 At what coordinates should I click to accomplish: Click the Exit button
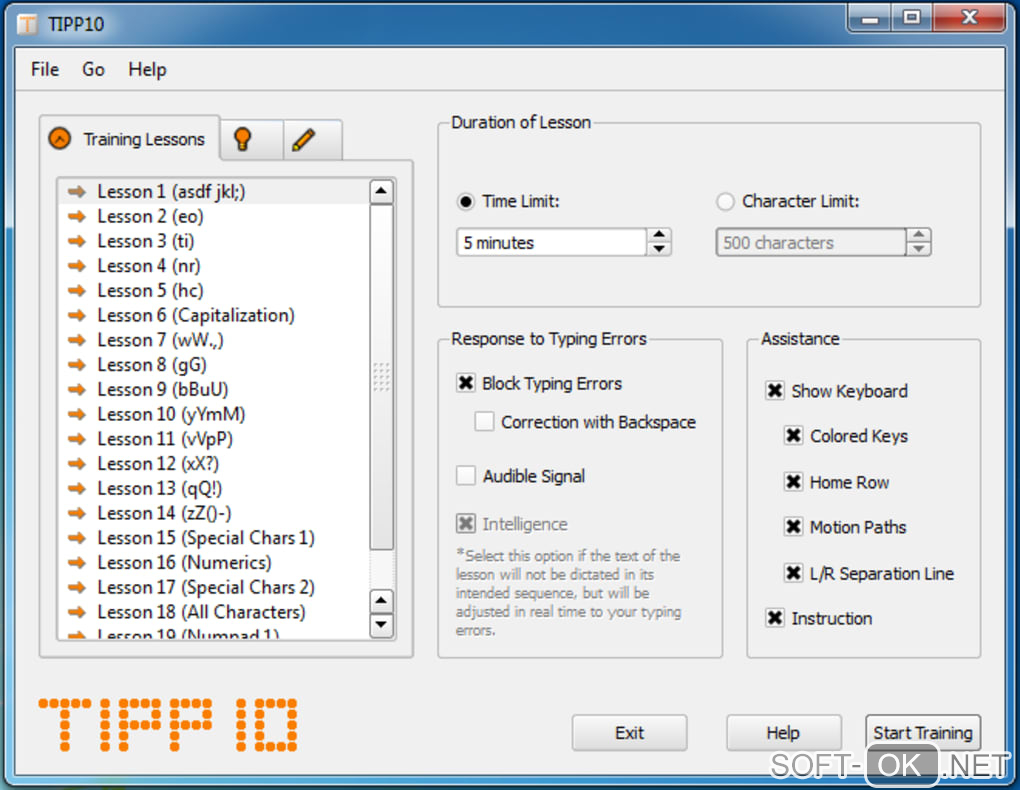coord(629,733)
